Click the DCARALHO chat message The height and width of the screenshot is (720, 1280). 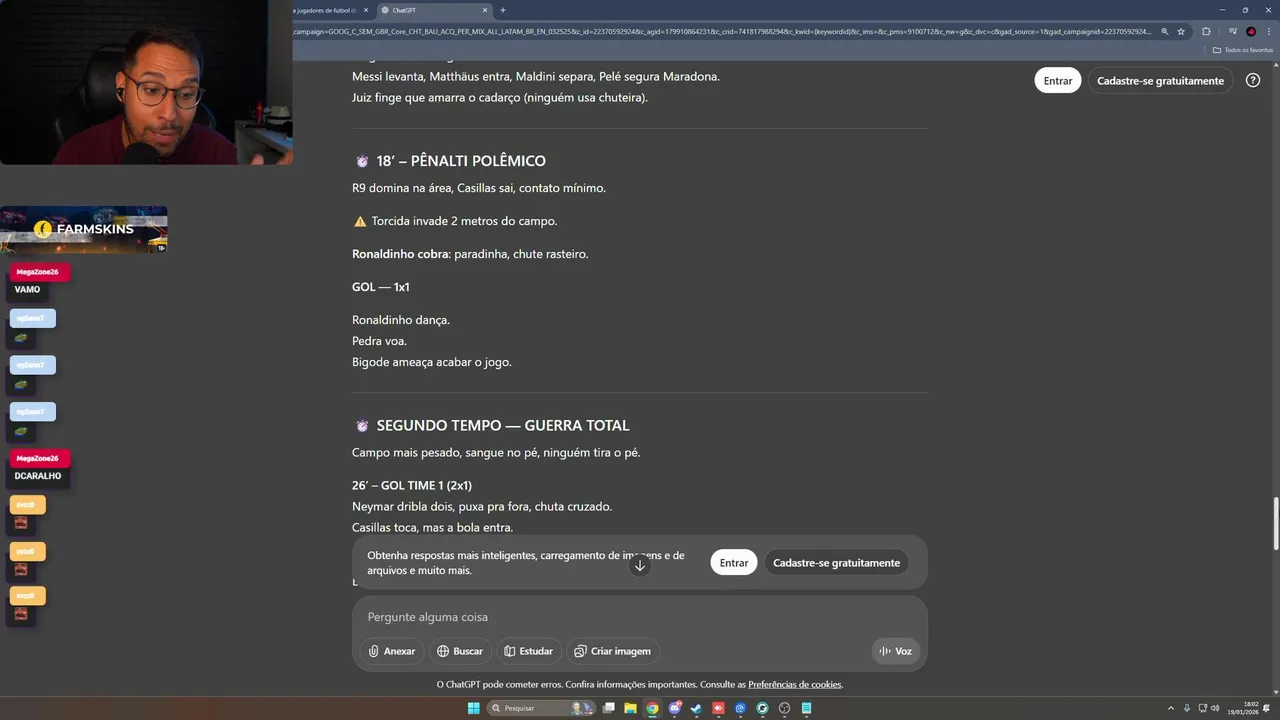[x=38, y=476]
